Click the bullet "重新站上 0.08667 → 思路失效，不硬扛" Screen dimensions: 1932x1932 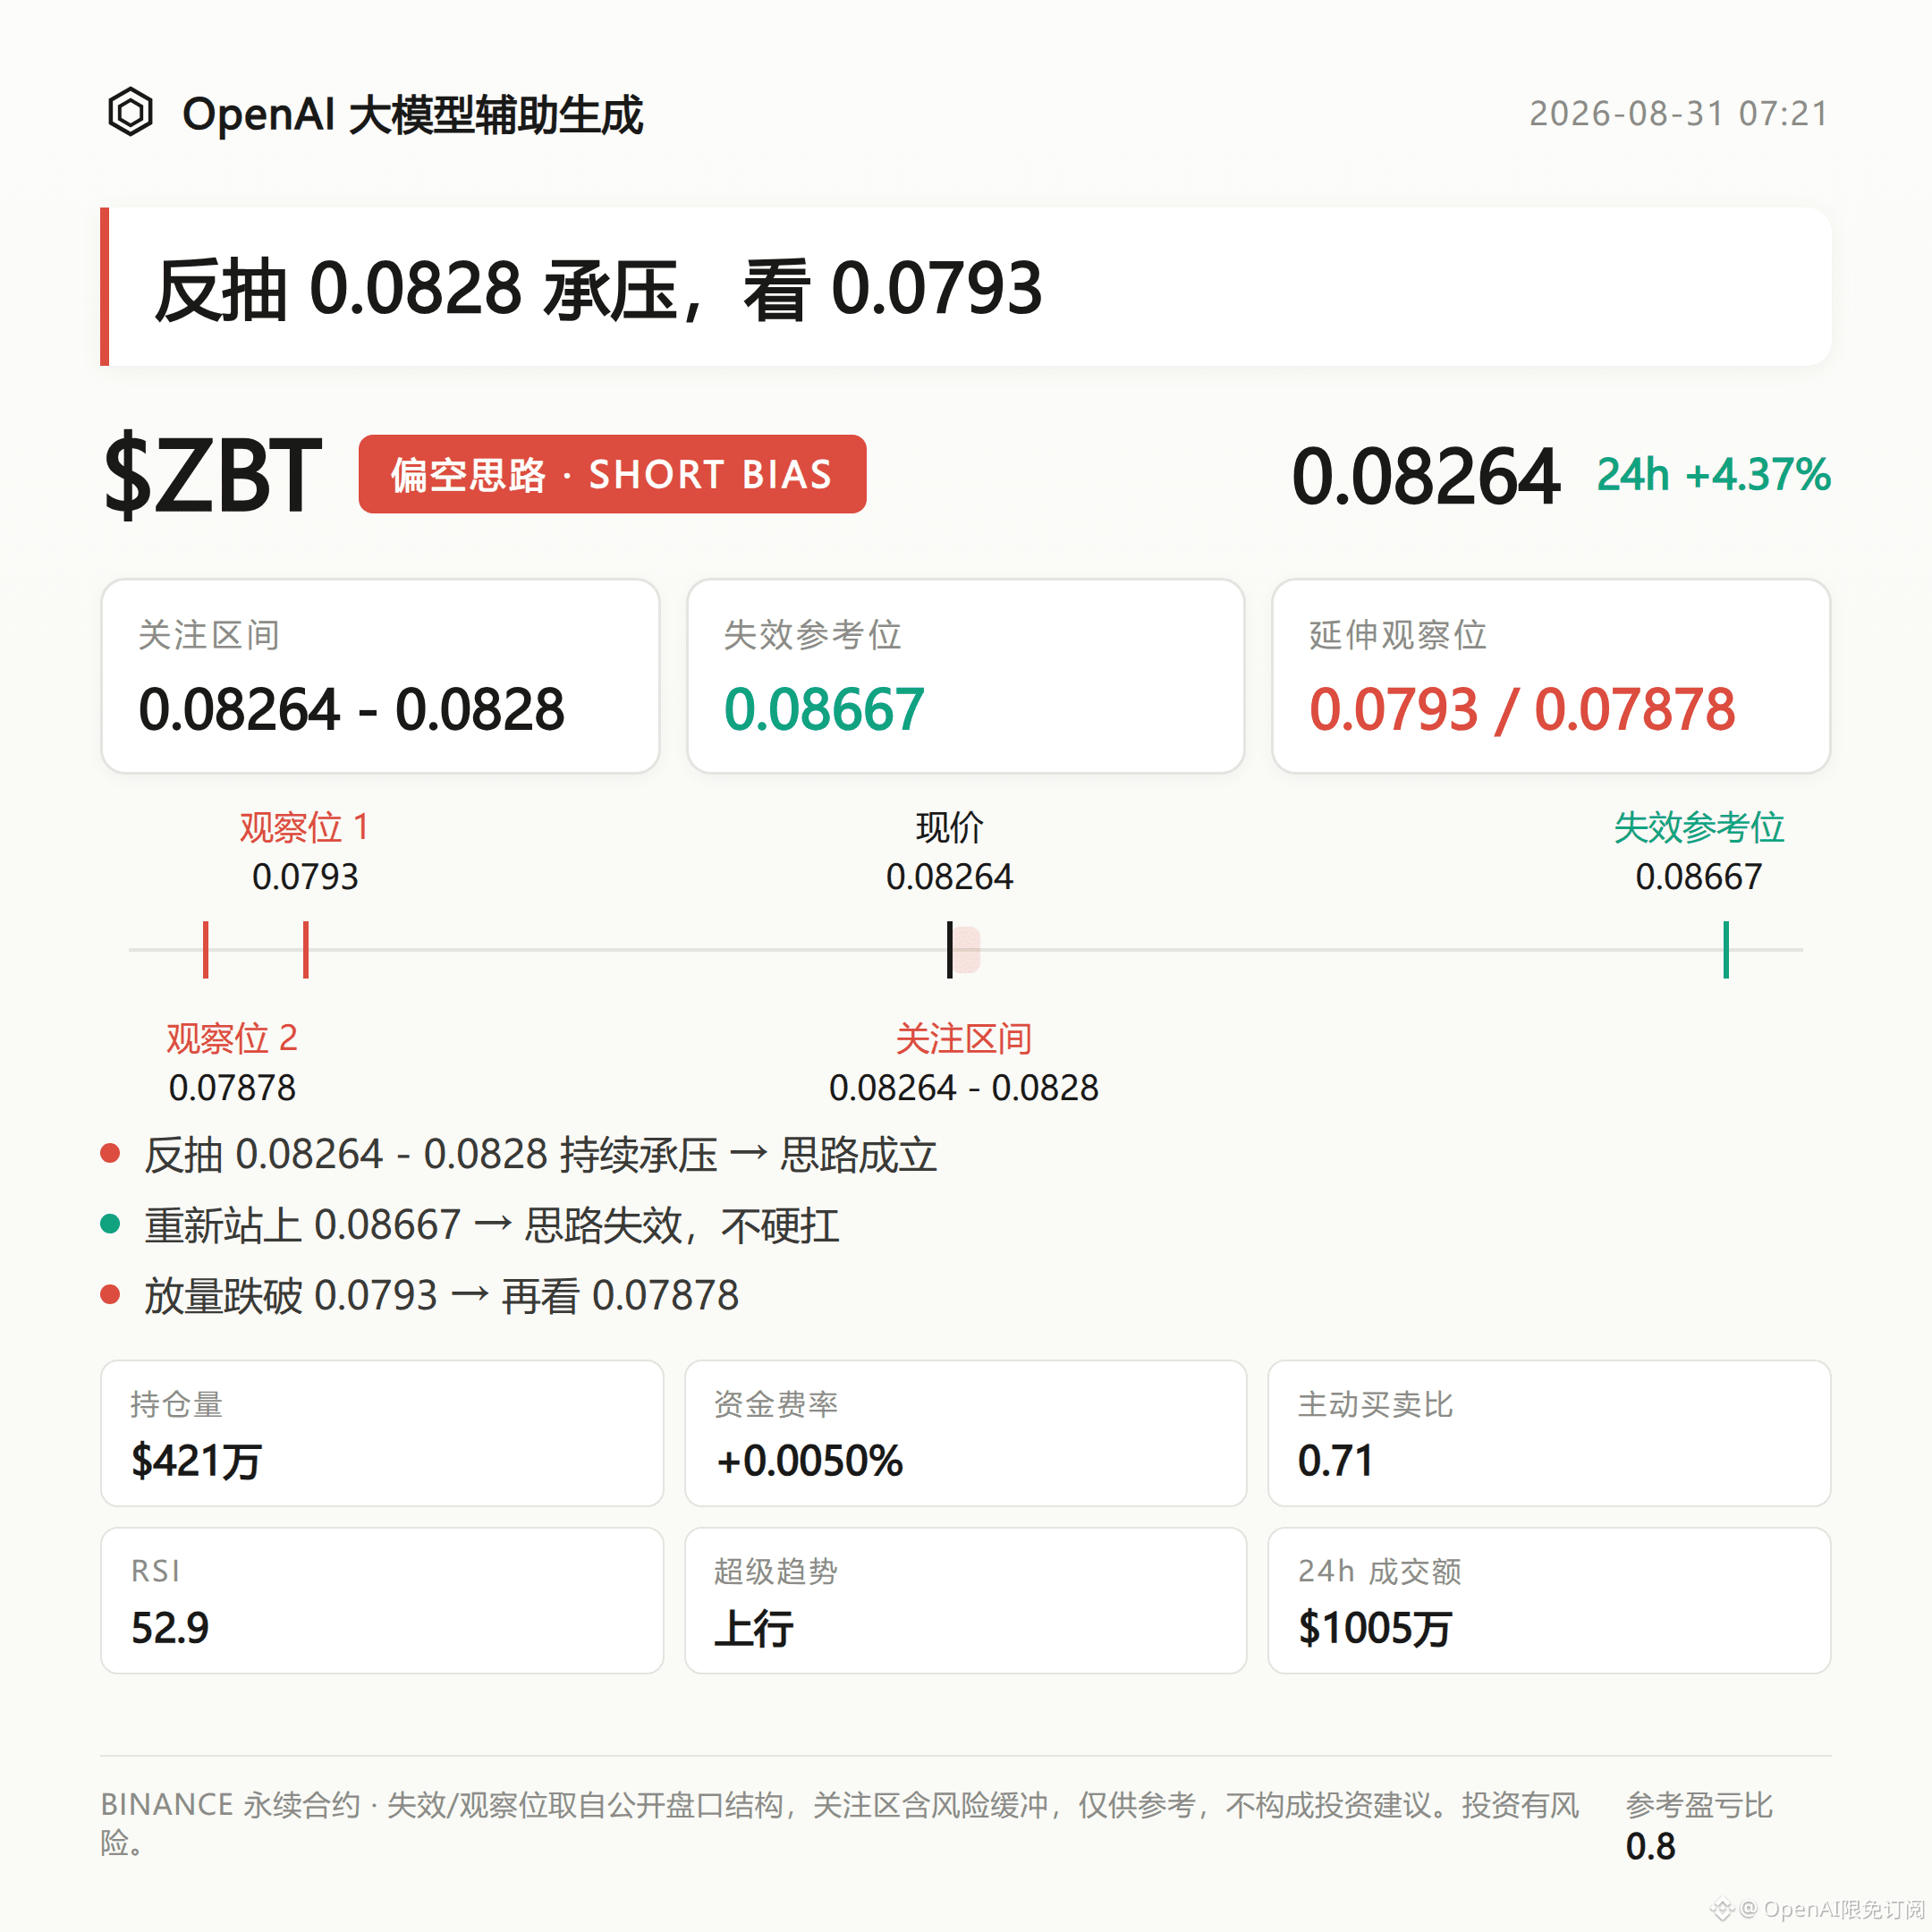coord(470,1225)
